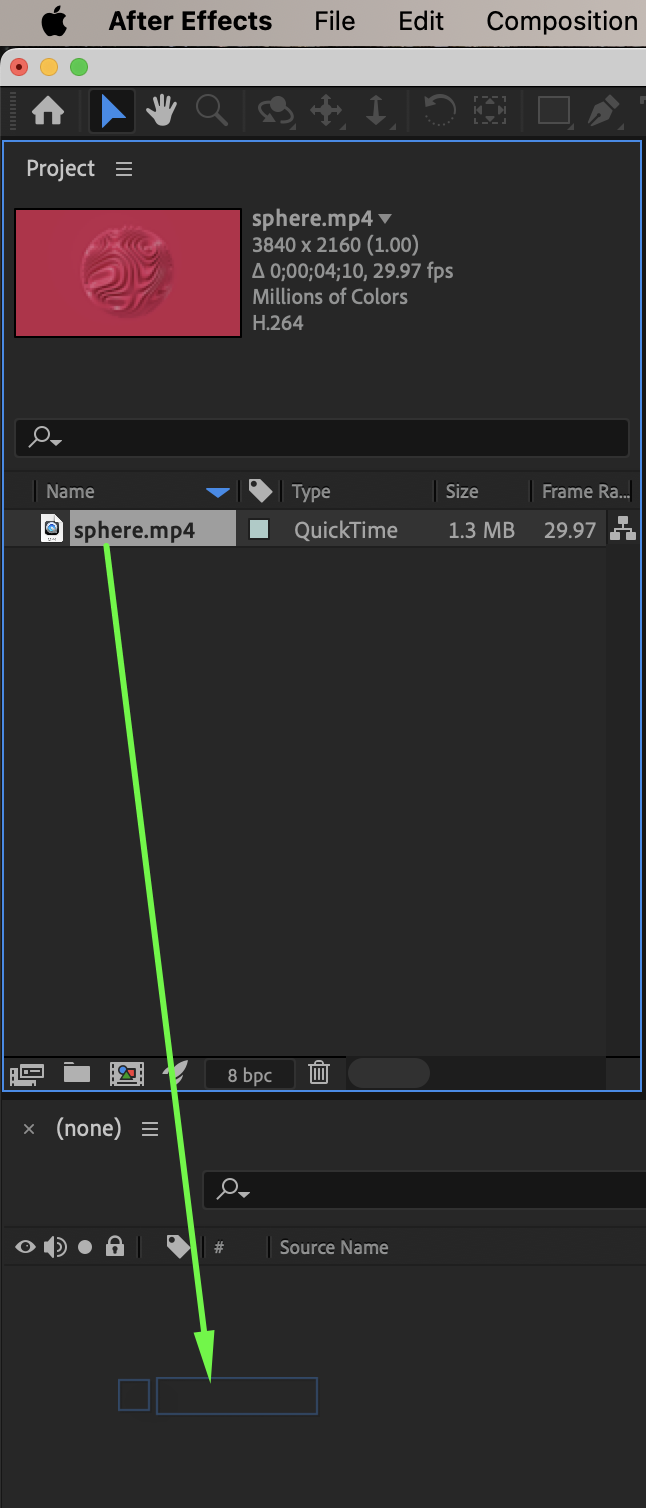Delete selected item with trash icon
This screenshot has width=646, height=1508.
[319, 1073]
